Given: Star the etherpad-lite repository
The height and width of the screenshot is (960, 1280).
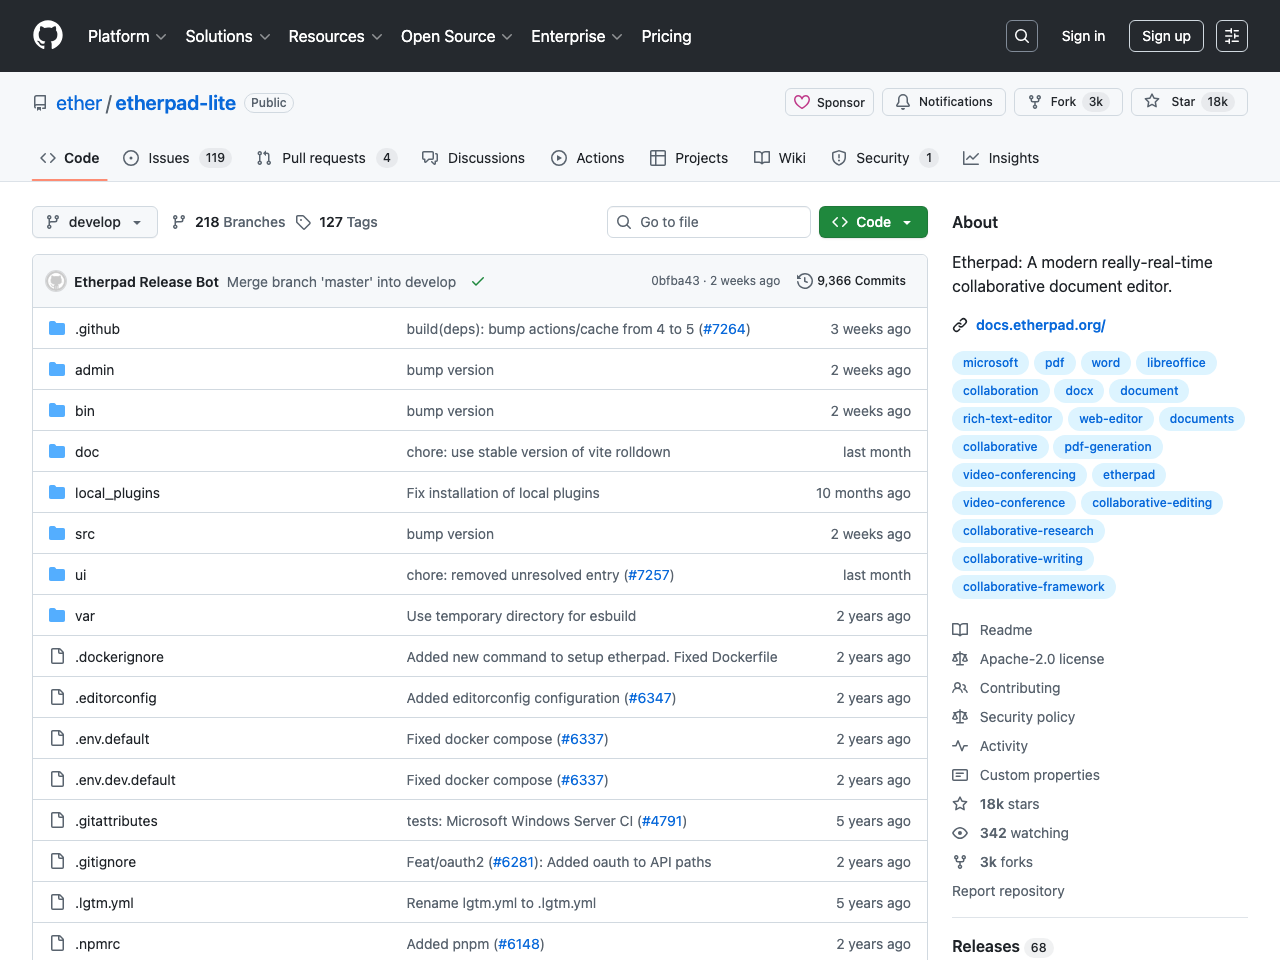Looking at the screenshot, I should (x=1189, y=102).
